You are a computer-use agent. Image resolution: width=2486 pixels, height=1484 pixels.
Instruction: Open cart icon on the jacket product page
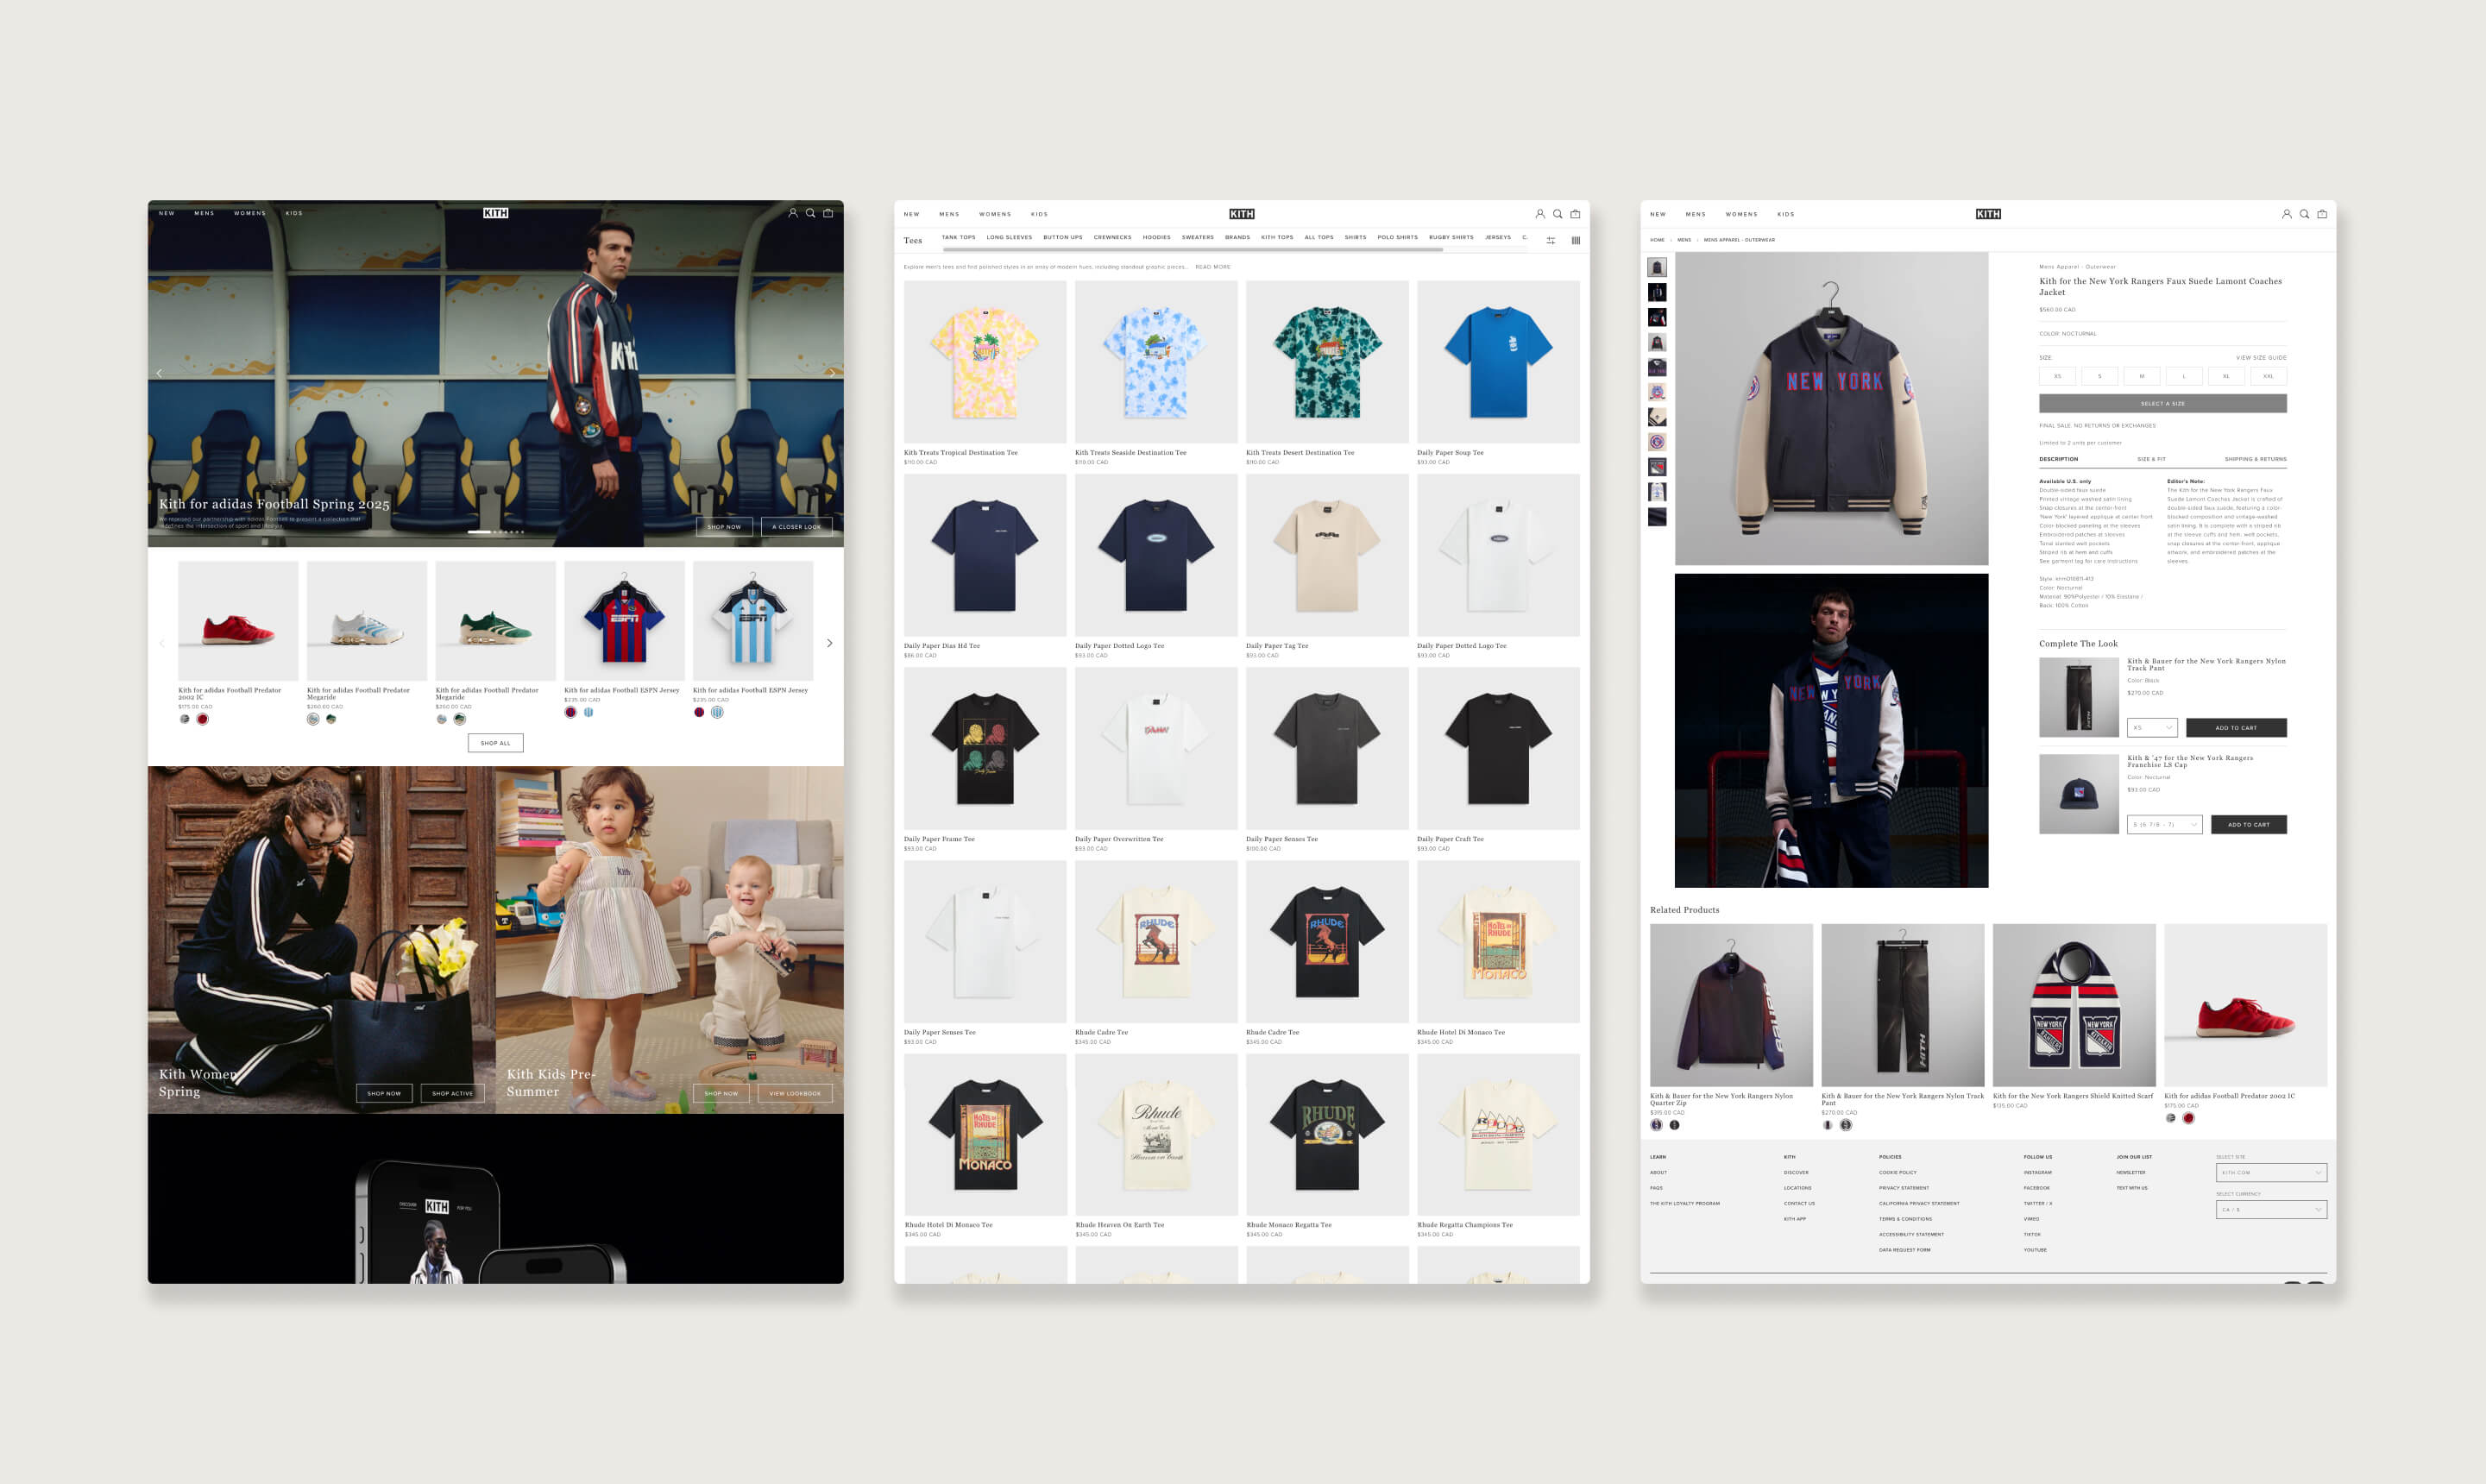pos(2322,214)
